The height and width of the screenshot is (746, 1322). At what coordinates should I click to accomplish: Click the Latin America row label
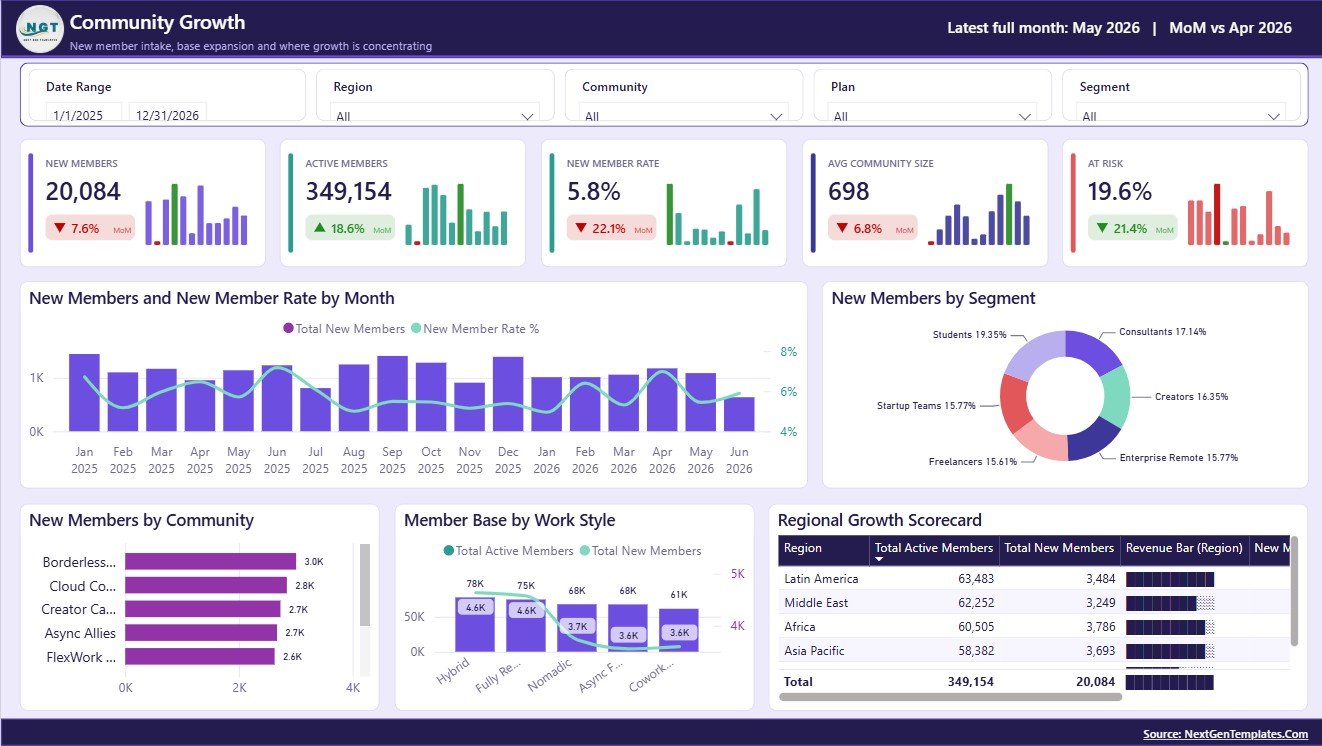tap(821, 579)
